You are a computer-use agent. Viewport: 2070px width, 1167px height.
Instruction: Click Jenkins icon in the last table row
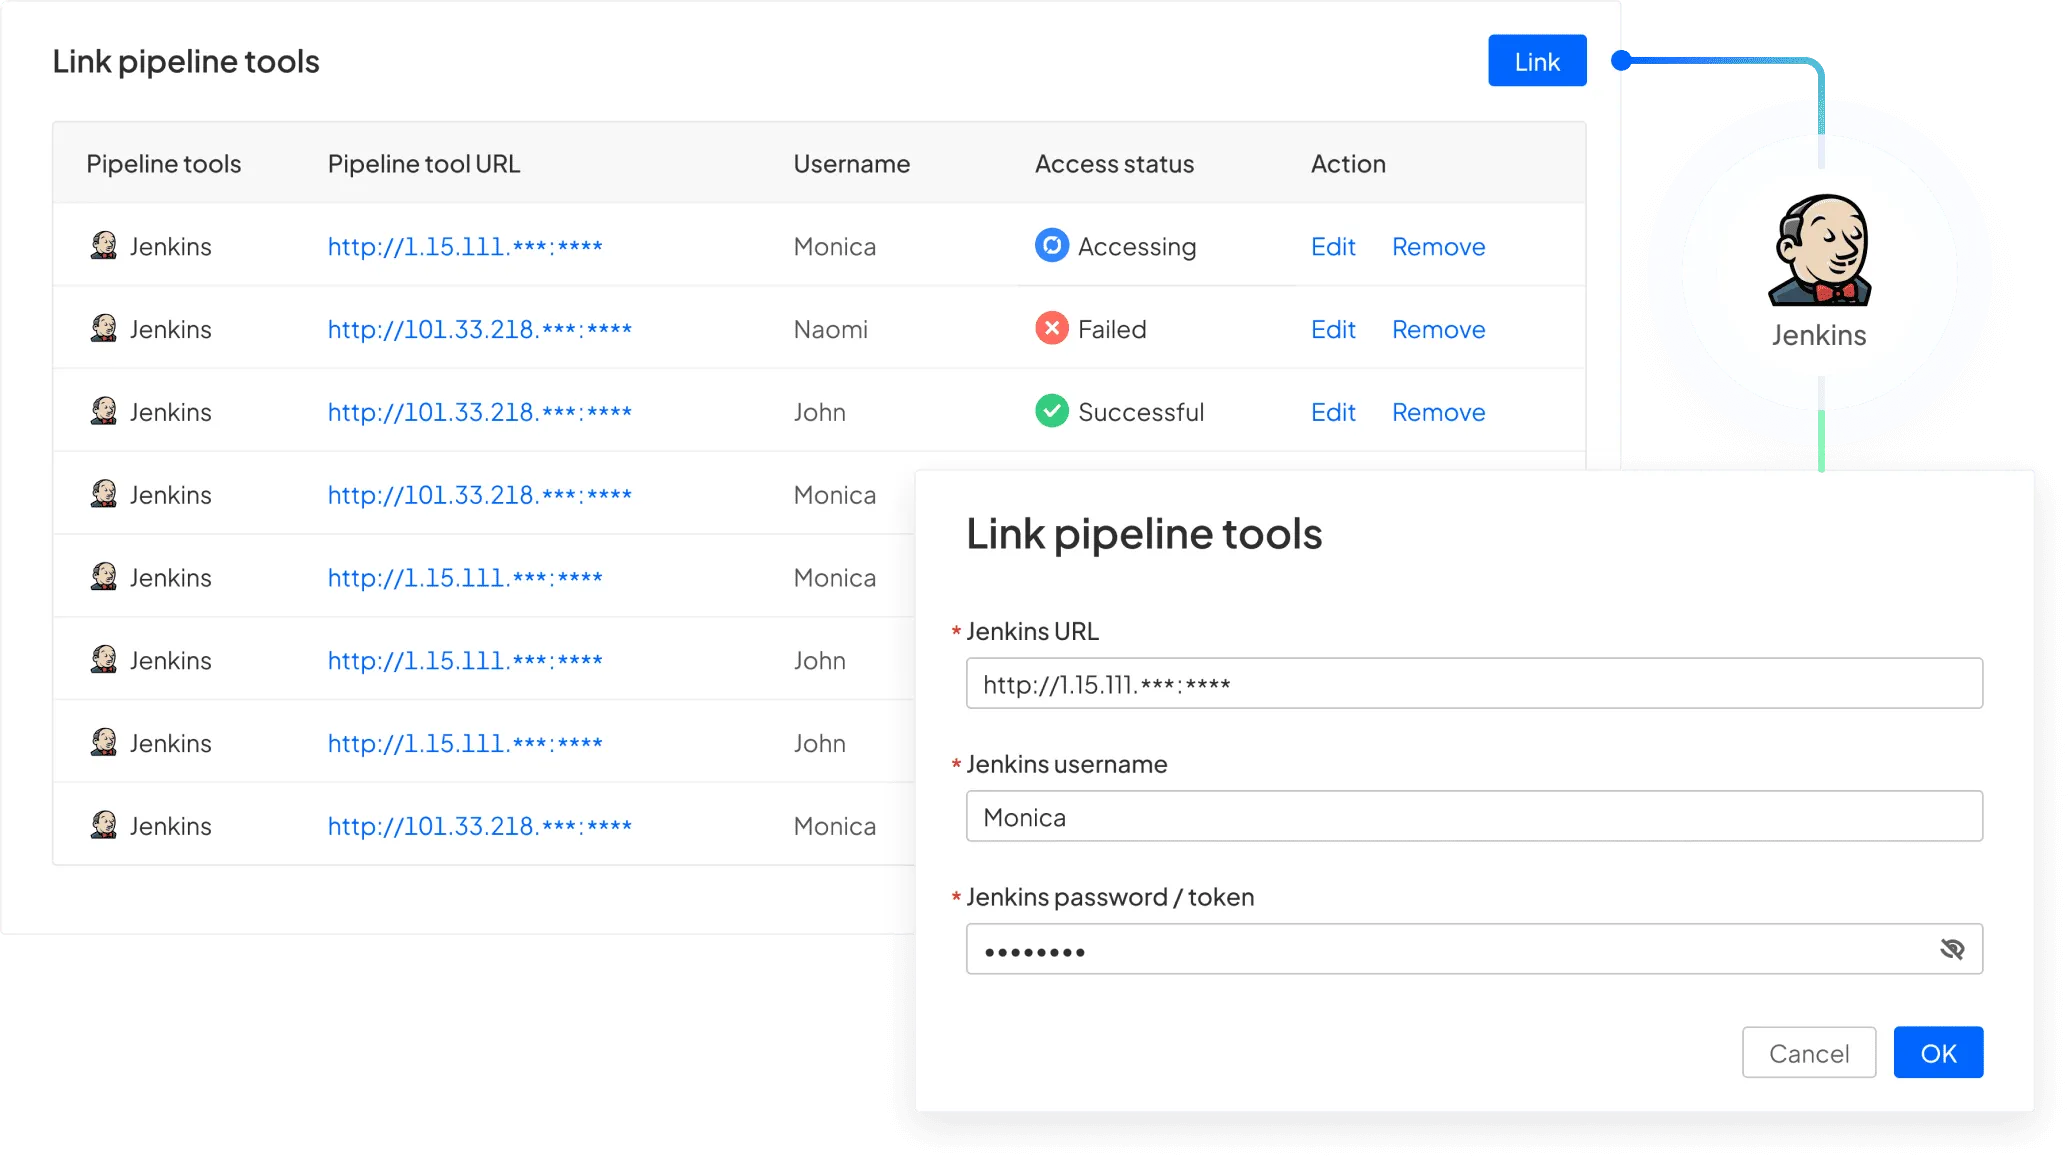(x=103, y=825)
